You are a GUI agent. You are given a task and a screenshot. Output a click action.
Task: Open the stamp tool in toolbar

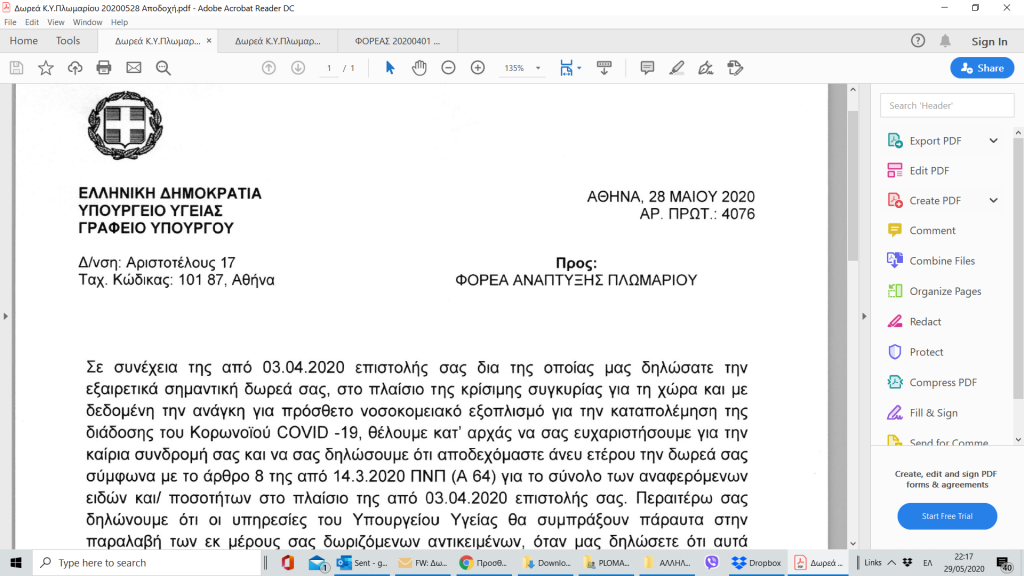click(x=735, y=68)
